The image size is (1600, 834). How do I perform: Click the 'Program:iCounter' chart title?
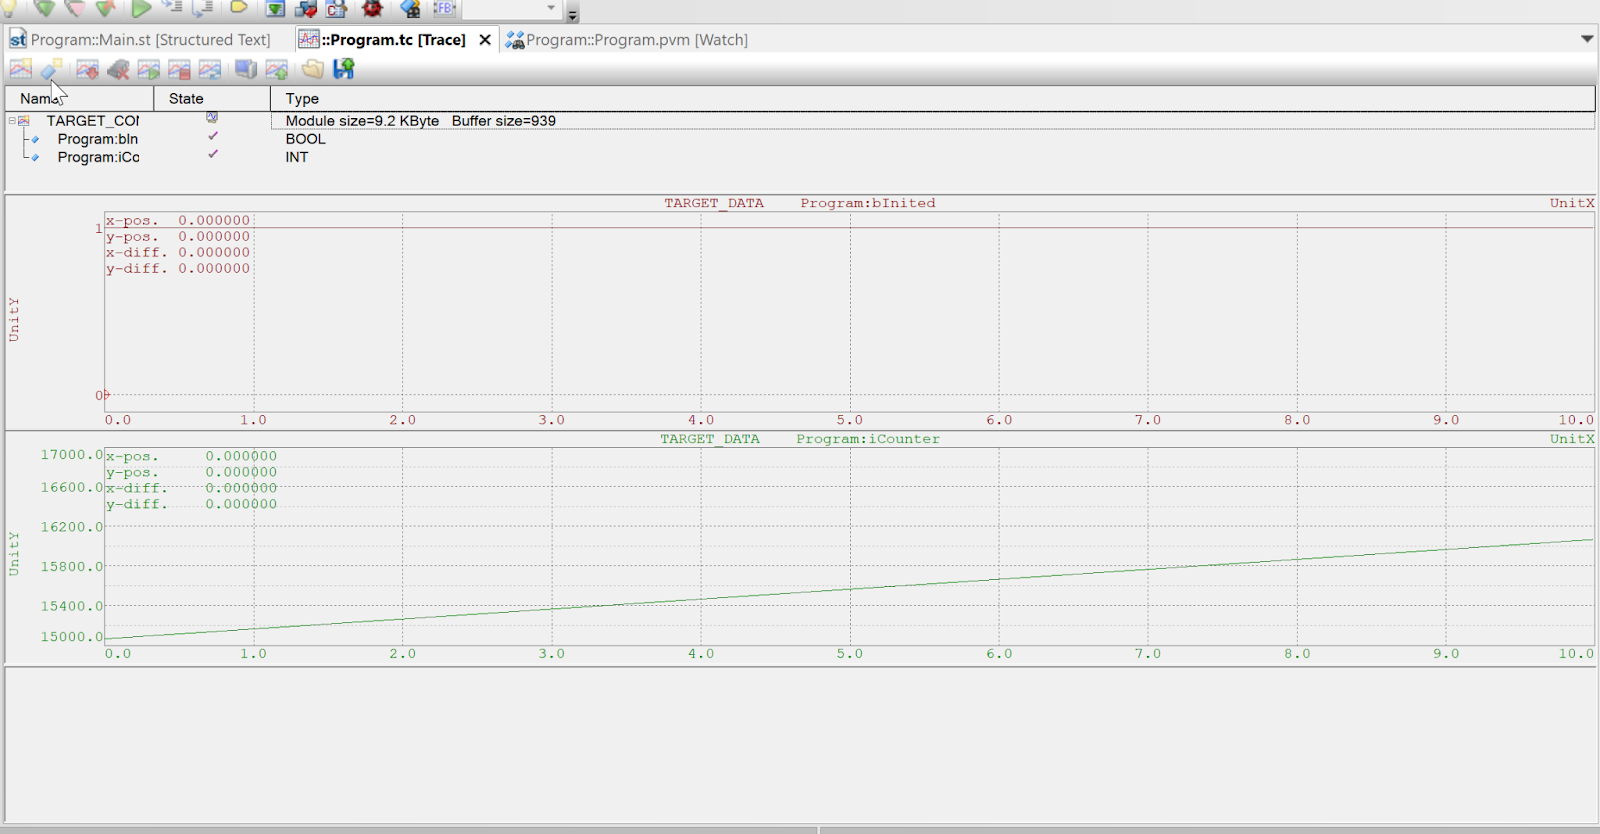tap(868, 439)
